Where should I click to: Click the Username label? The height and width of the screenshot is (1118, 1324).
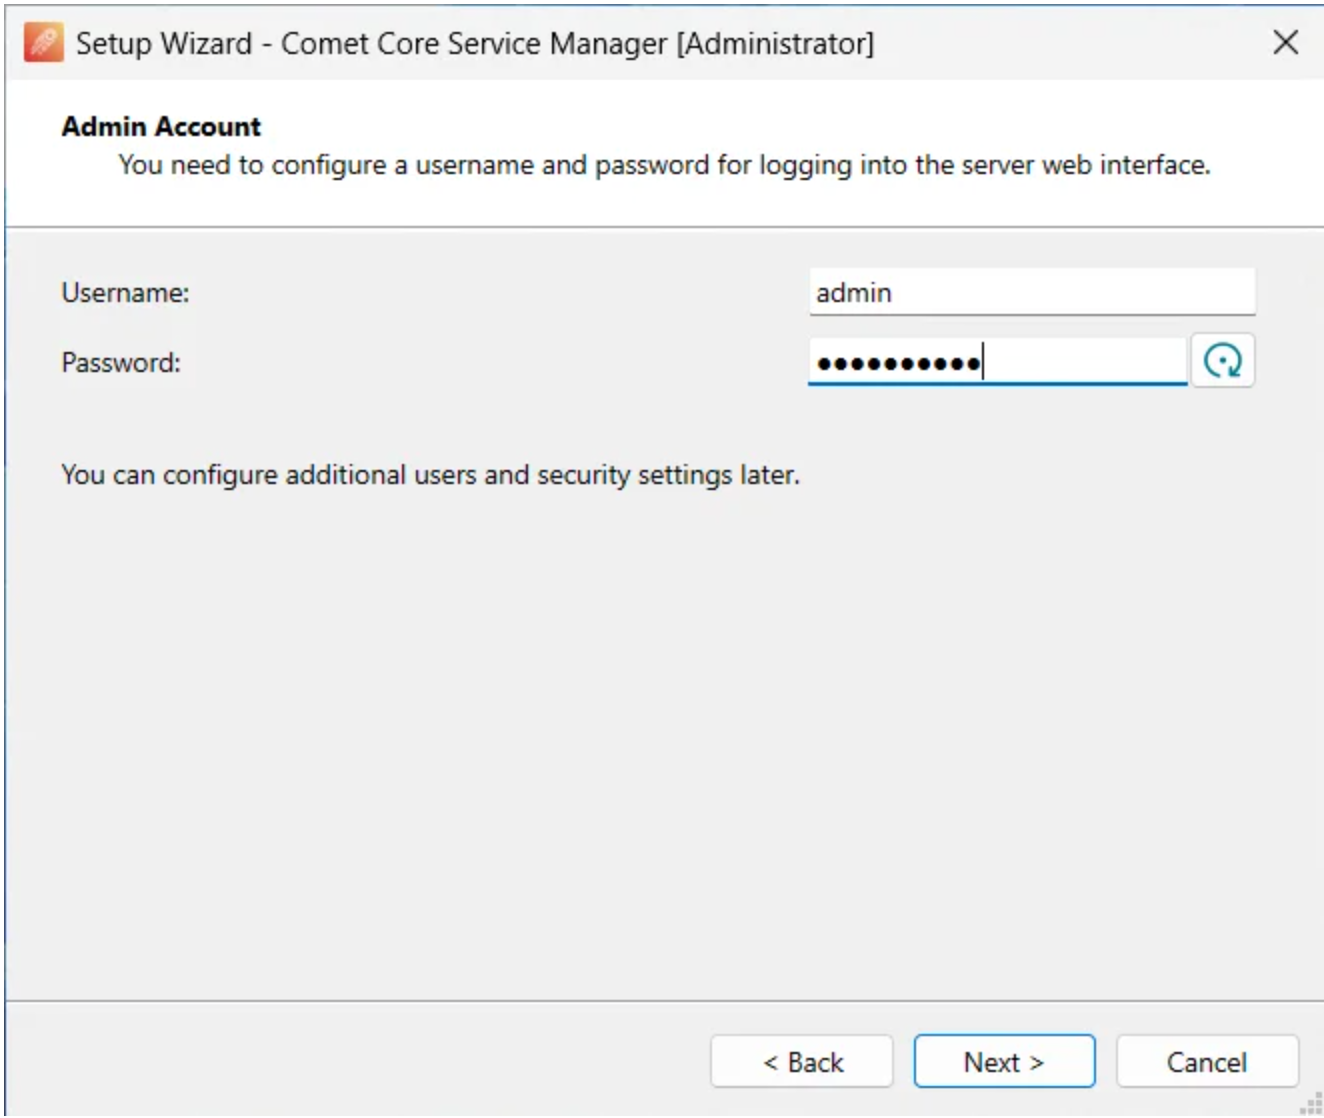[x=124, y=291]
